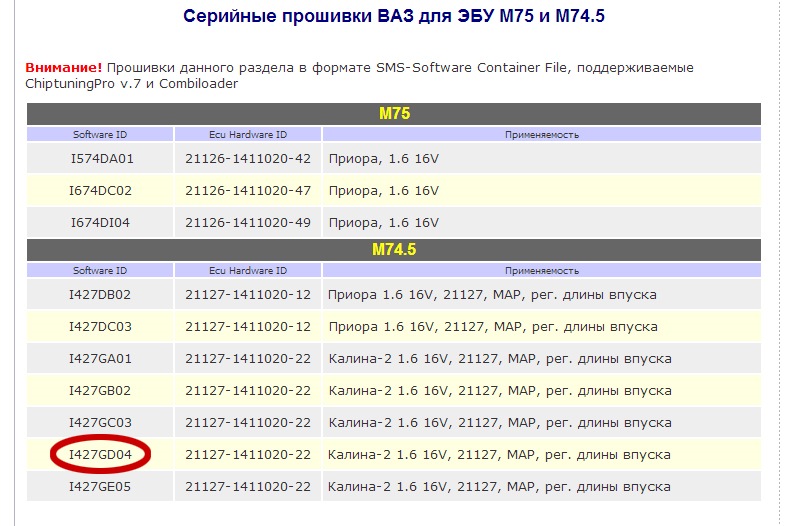Open the I427GE05 firmware entry
This screenshot has height=526, width=788.
100,487
